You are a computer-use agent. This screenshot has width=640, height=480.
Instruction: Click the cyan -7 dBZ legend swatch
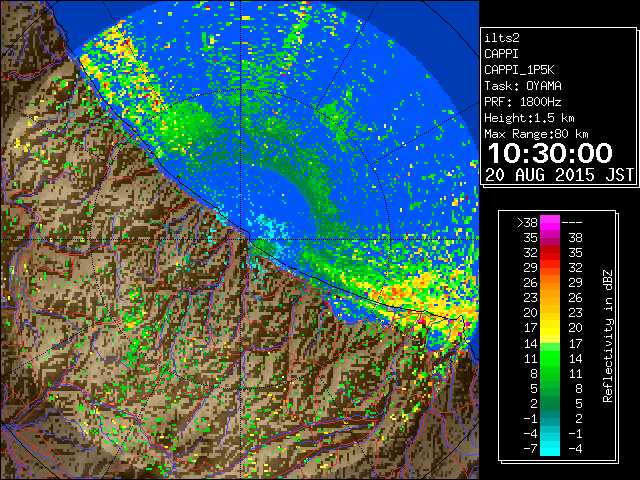click(550, 448)
